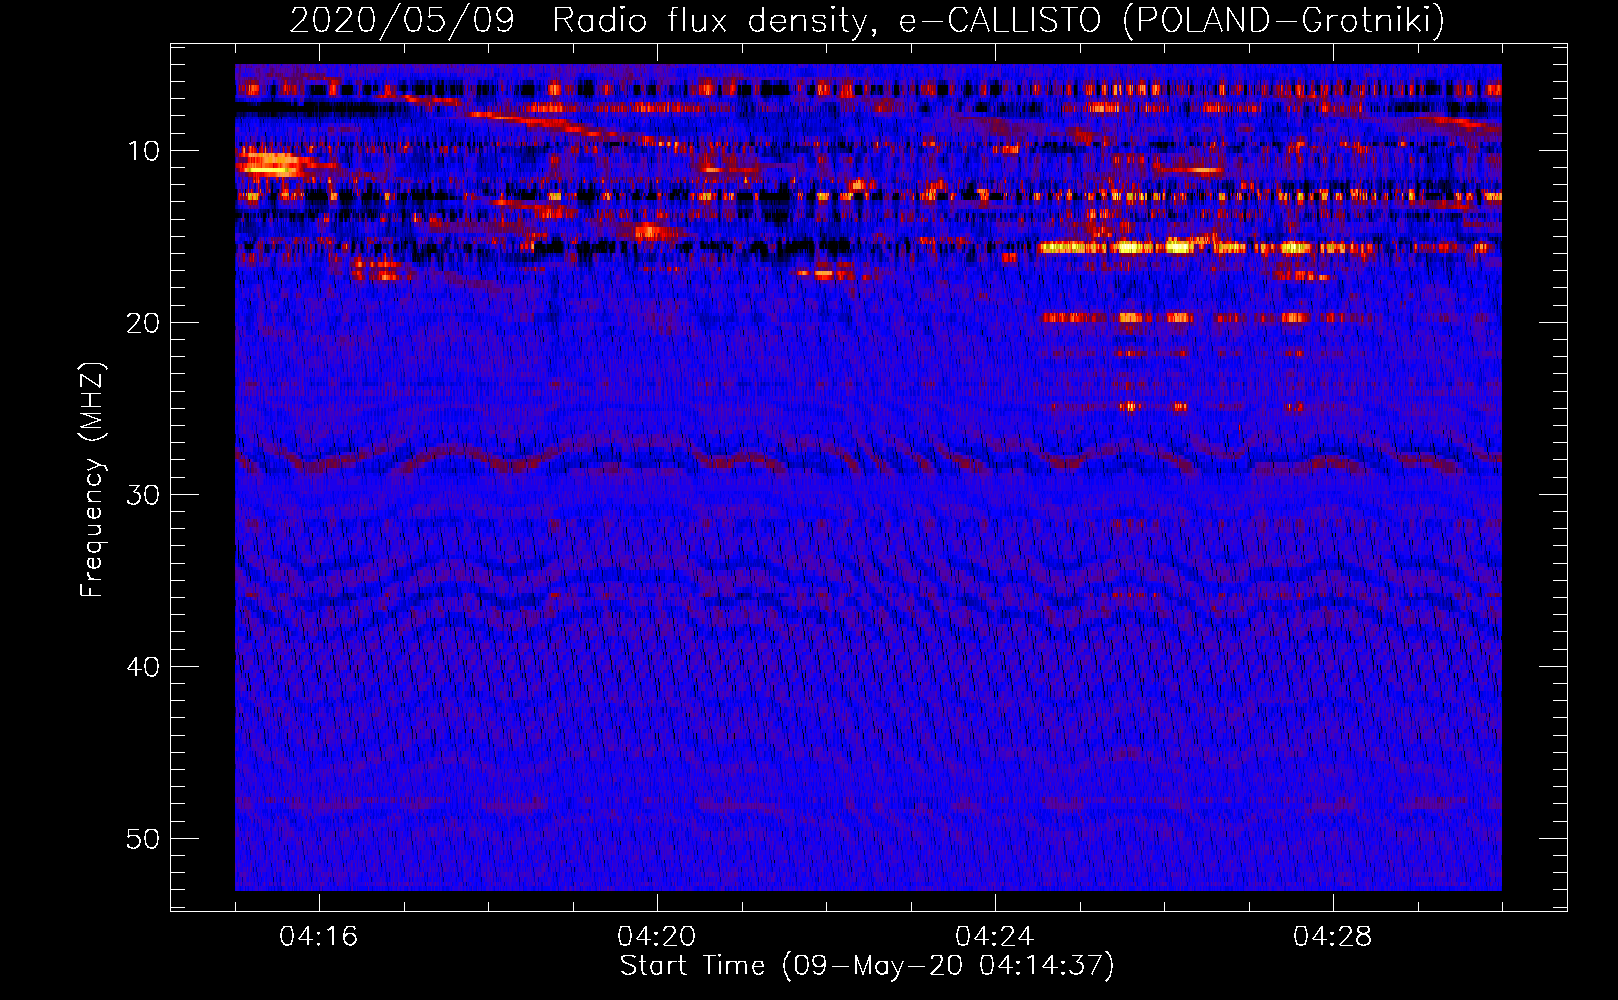This screenshot has width=1618, height=1000.
Task: Click the station name "(POLAND-Grotniki)"
Action: point(1284,20)
